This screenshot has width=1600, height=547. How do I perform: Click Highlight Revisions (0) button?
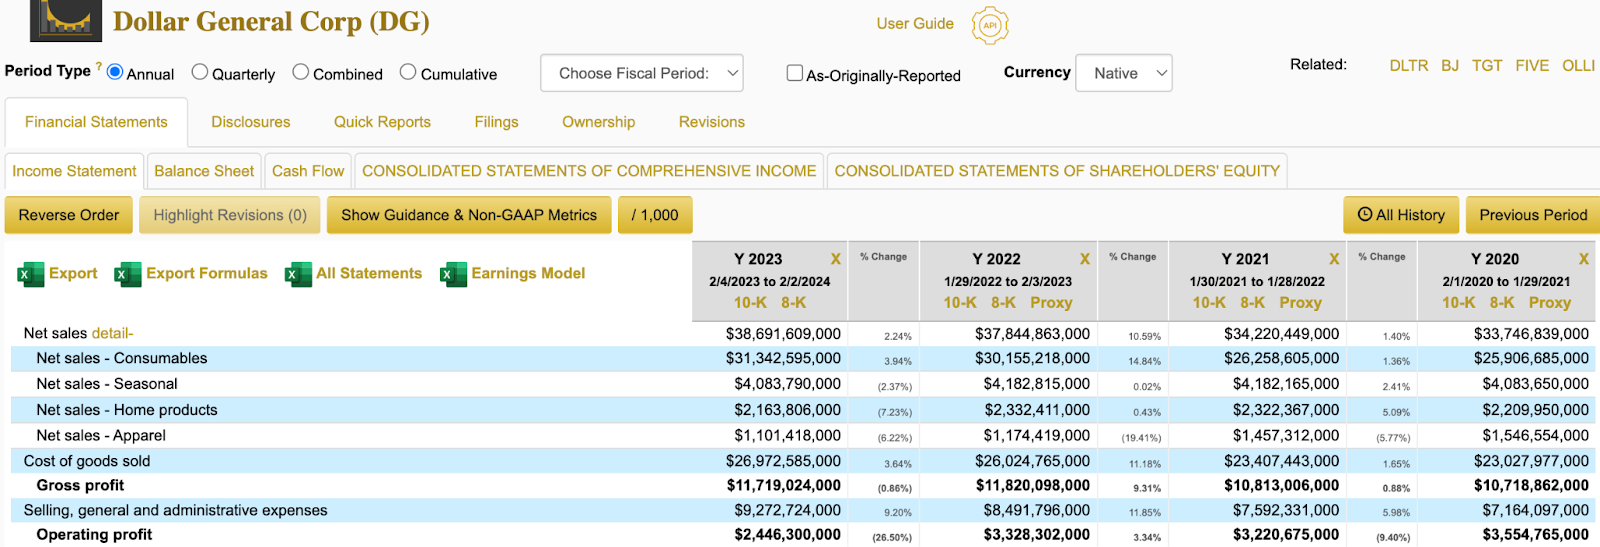[230, 215]
